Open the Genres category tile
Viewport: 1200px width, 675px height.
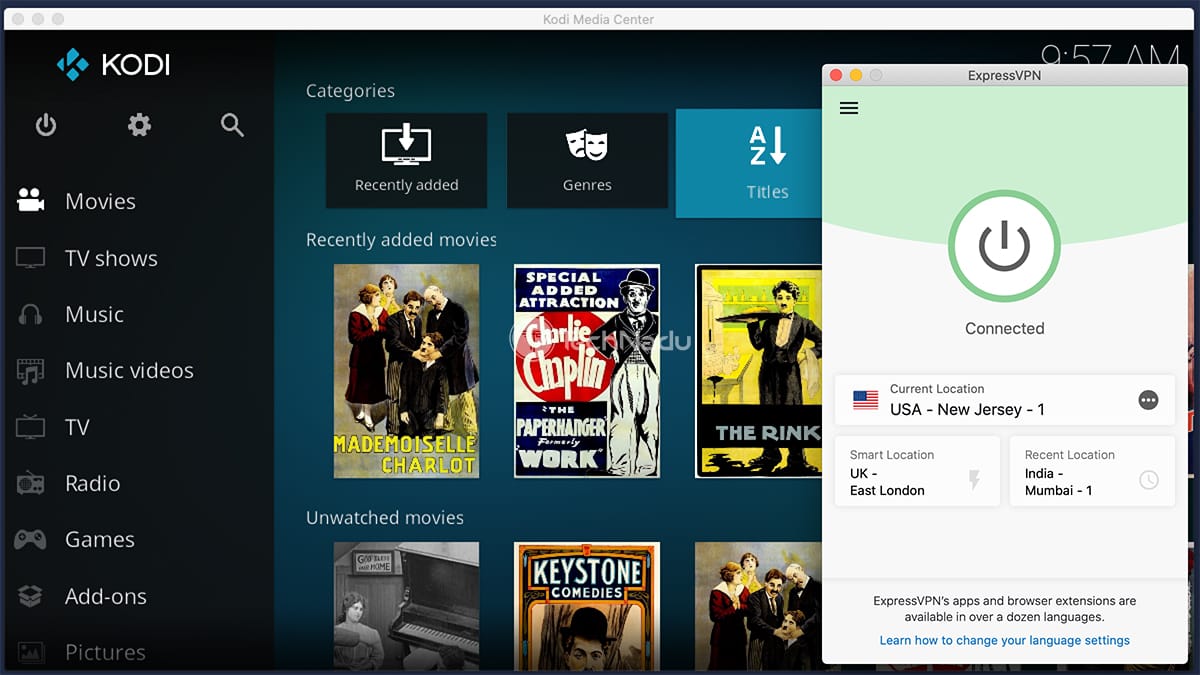pos(587,160)
